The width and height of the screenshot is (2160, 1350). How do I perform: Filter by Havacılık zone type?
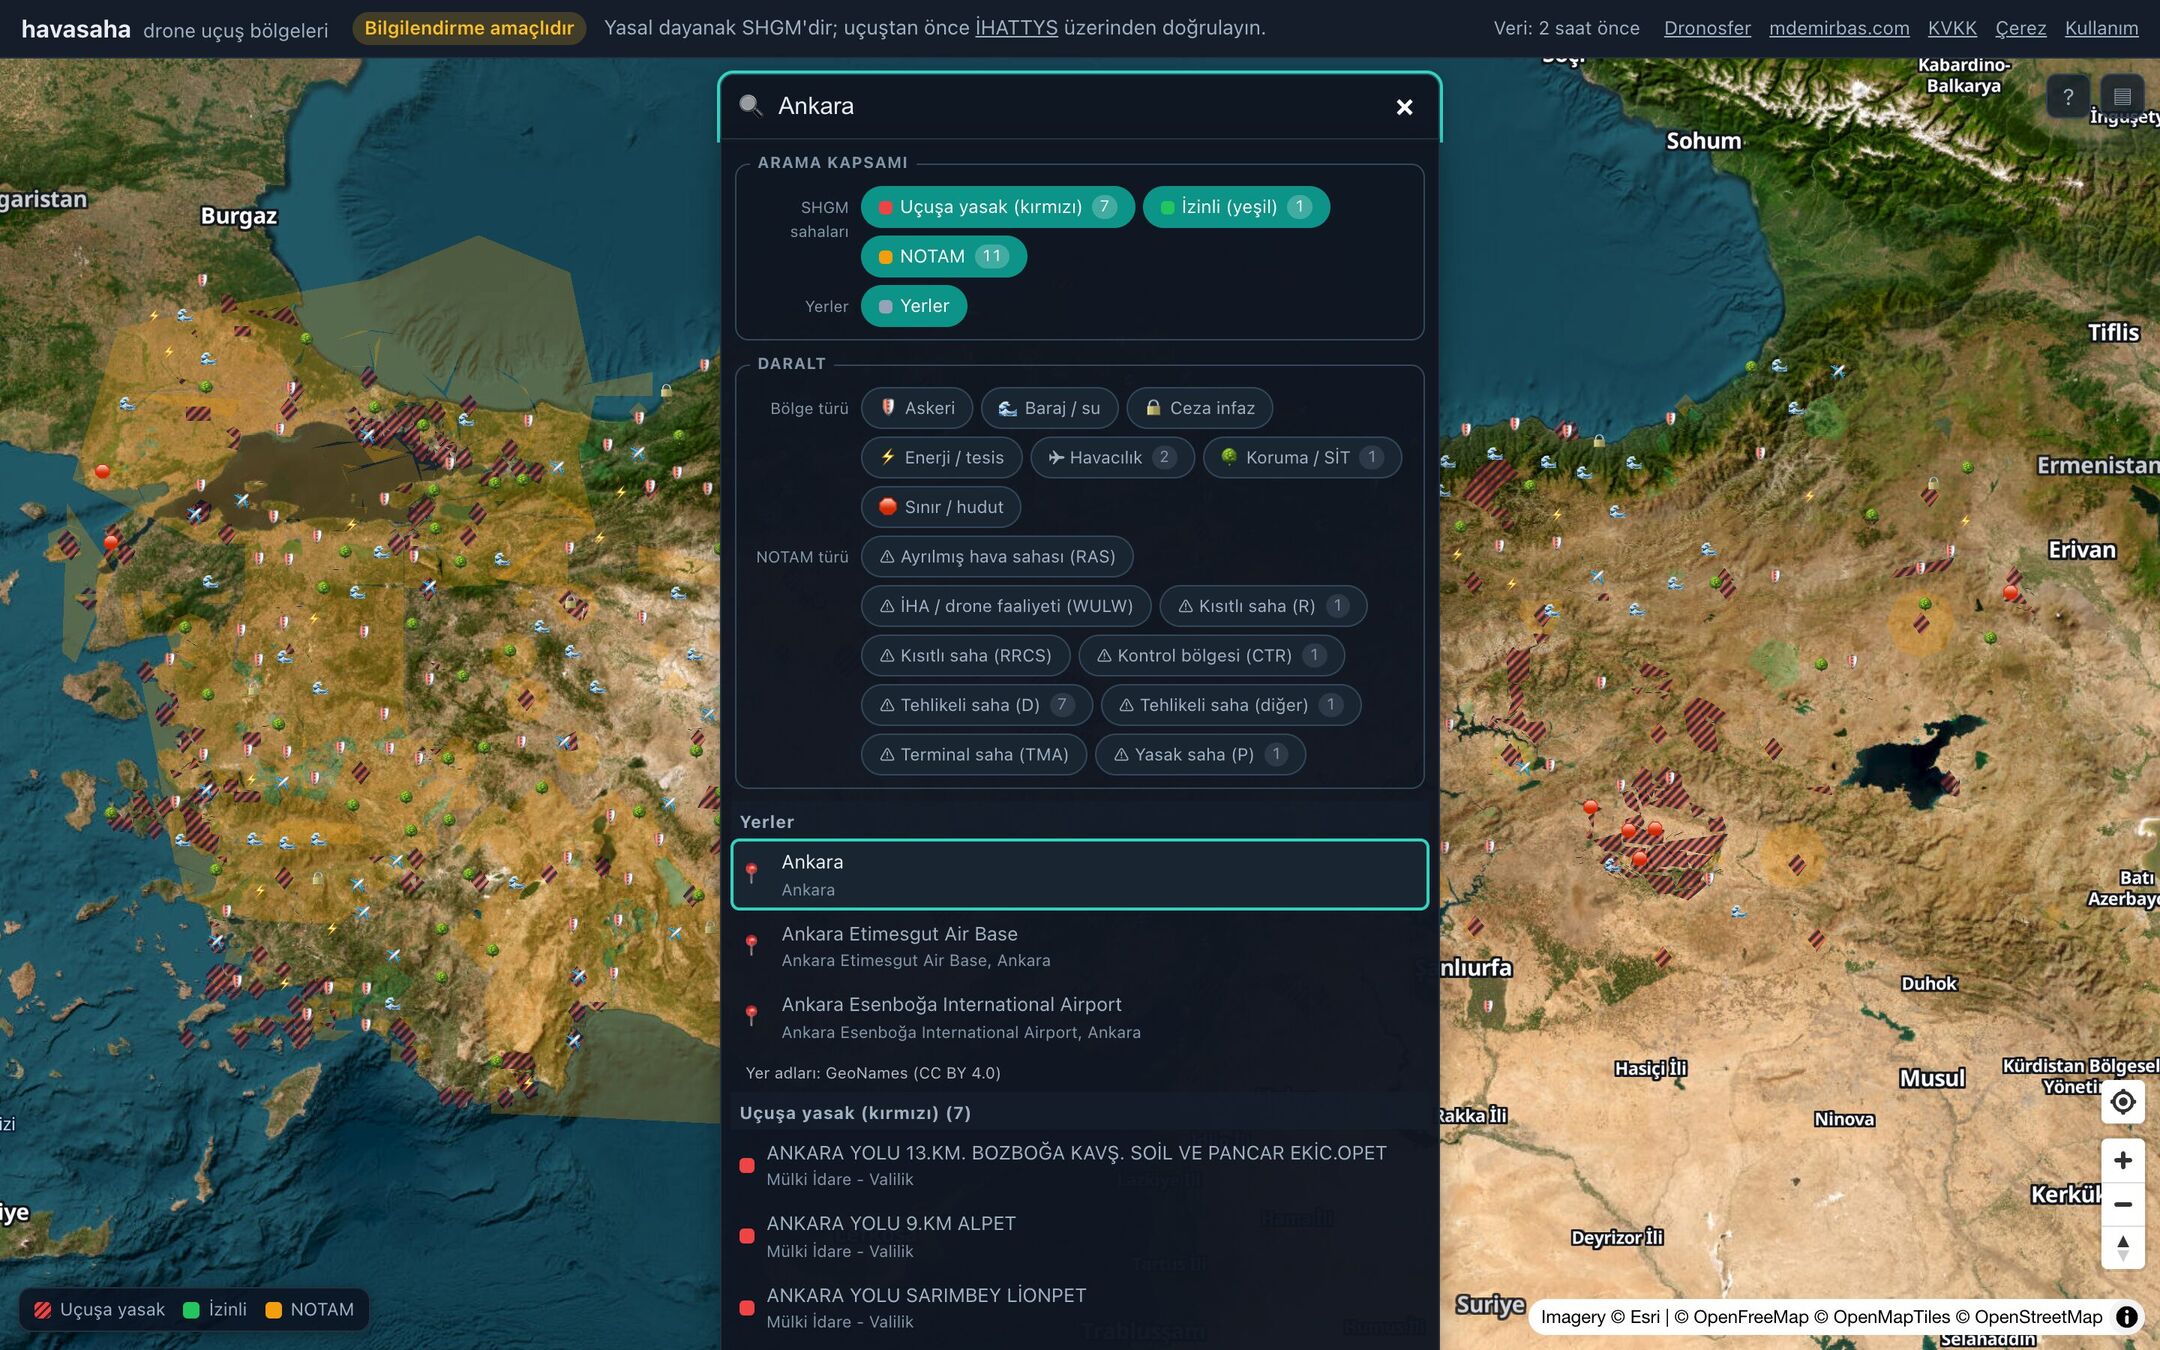point(1112,457)
